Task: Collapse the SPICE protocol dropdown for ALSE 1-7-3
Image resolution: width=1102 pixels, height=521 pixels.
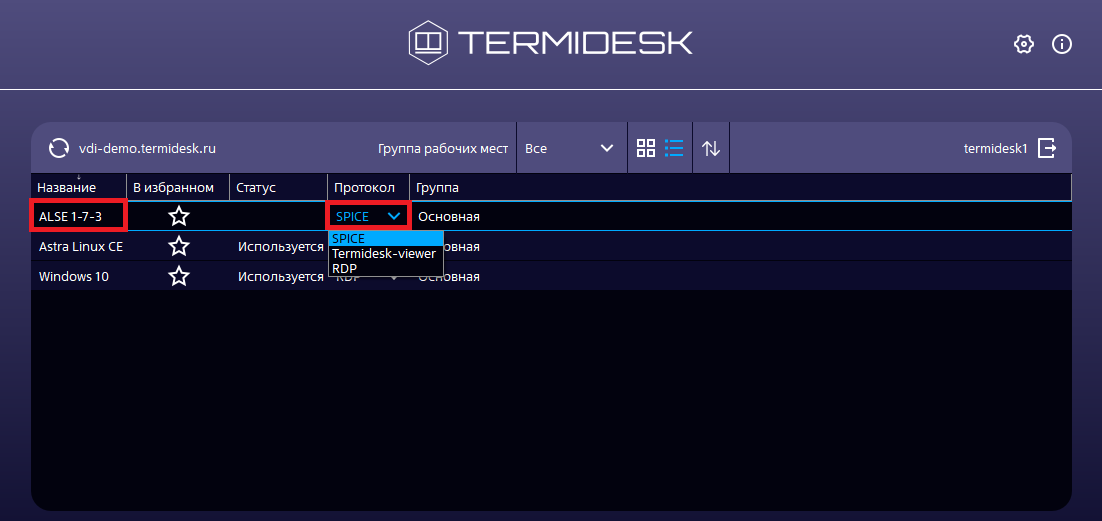Action: 368,216
